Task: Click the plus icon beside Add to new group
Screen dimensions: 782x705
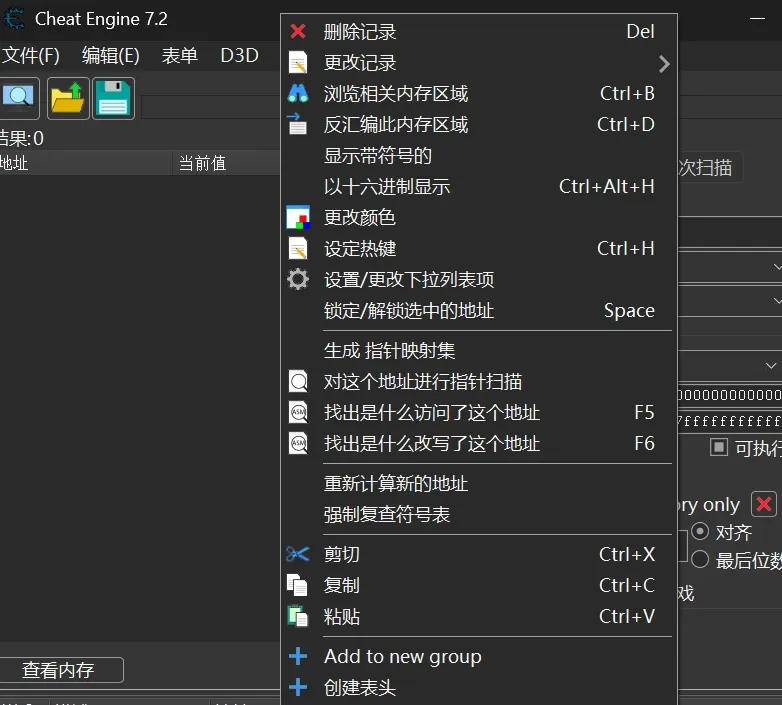Action: click(x=298, y=656)
